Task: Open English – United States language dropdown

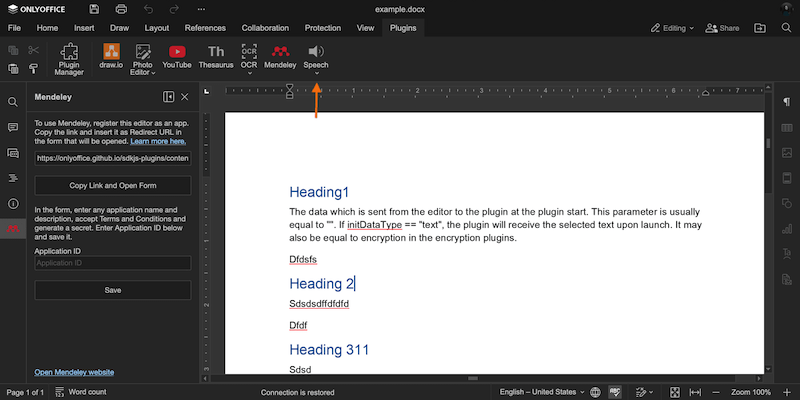Action: [x=541, y=392]
